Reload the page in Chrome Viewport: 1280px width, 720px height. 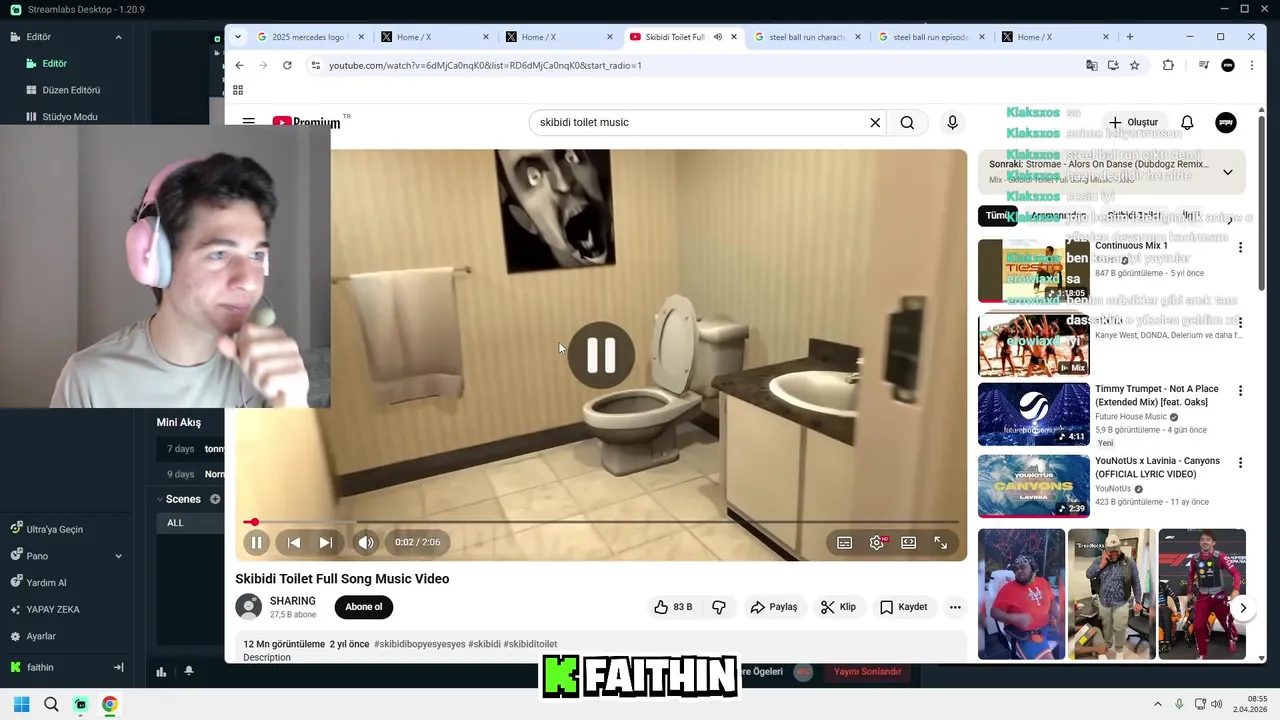coord(287,65)
